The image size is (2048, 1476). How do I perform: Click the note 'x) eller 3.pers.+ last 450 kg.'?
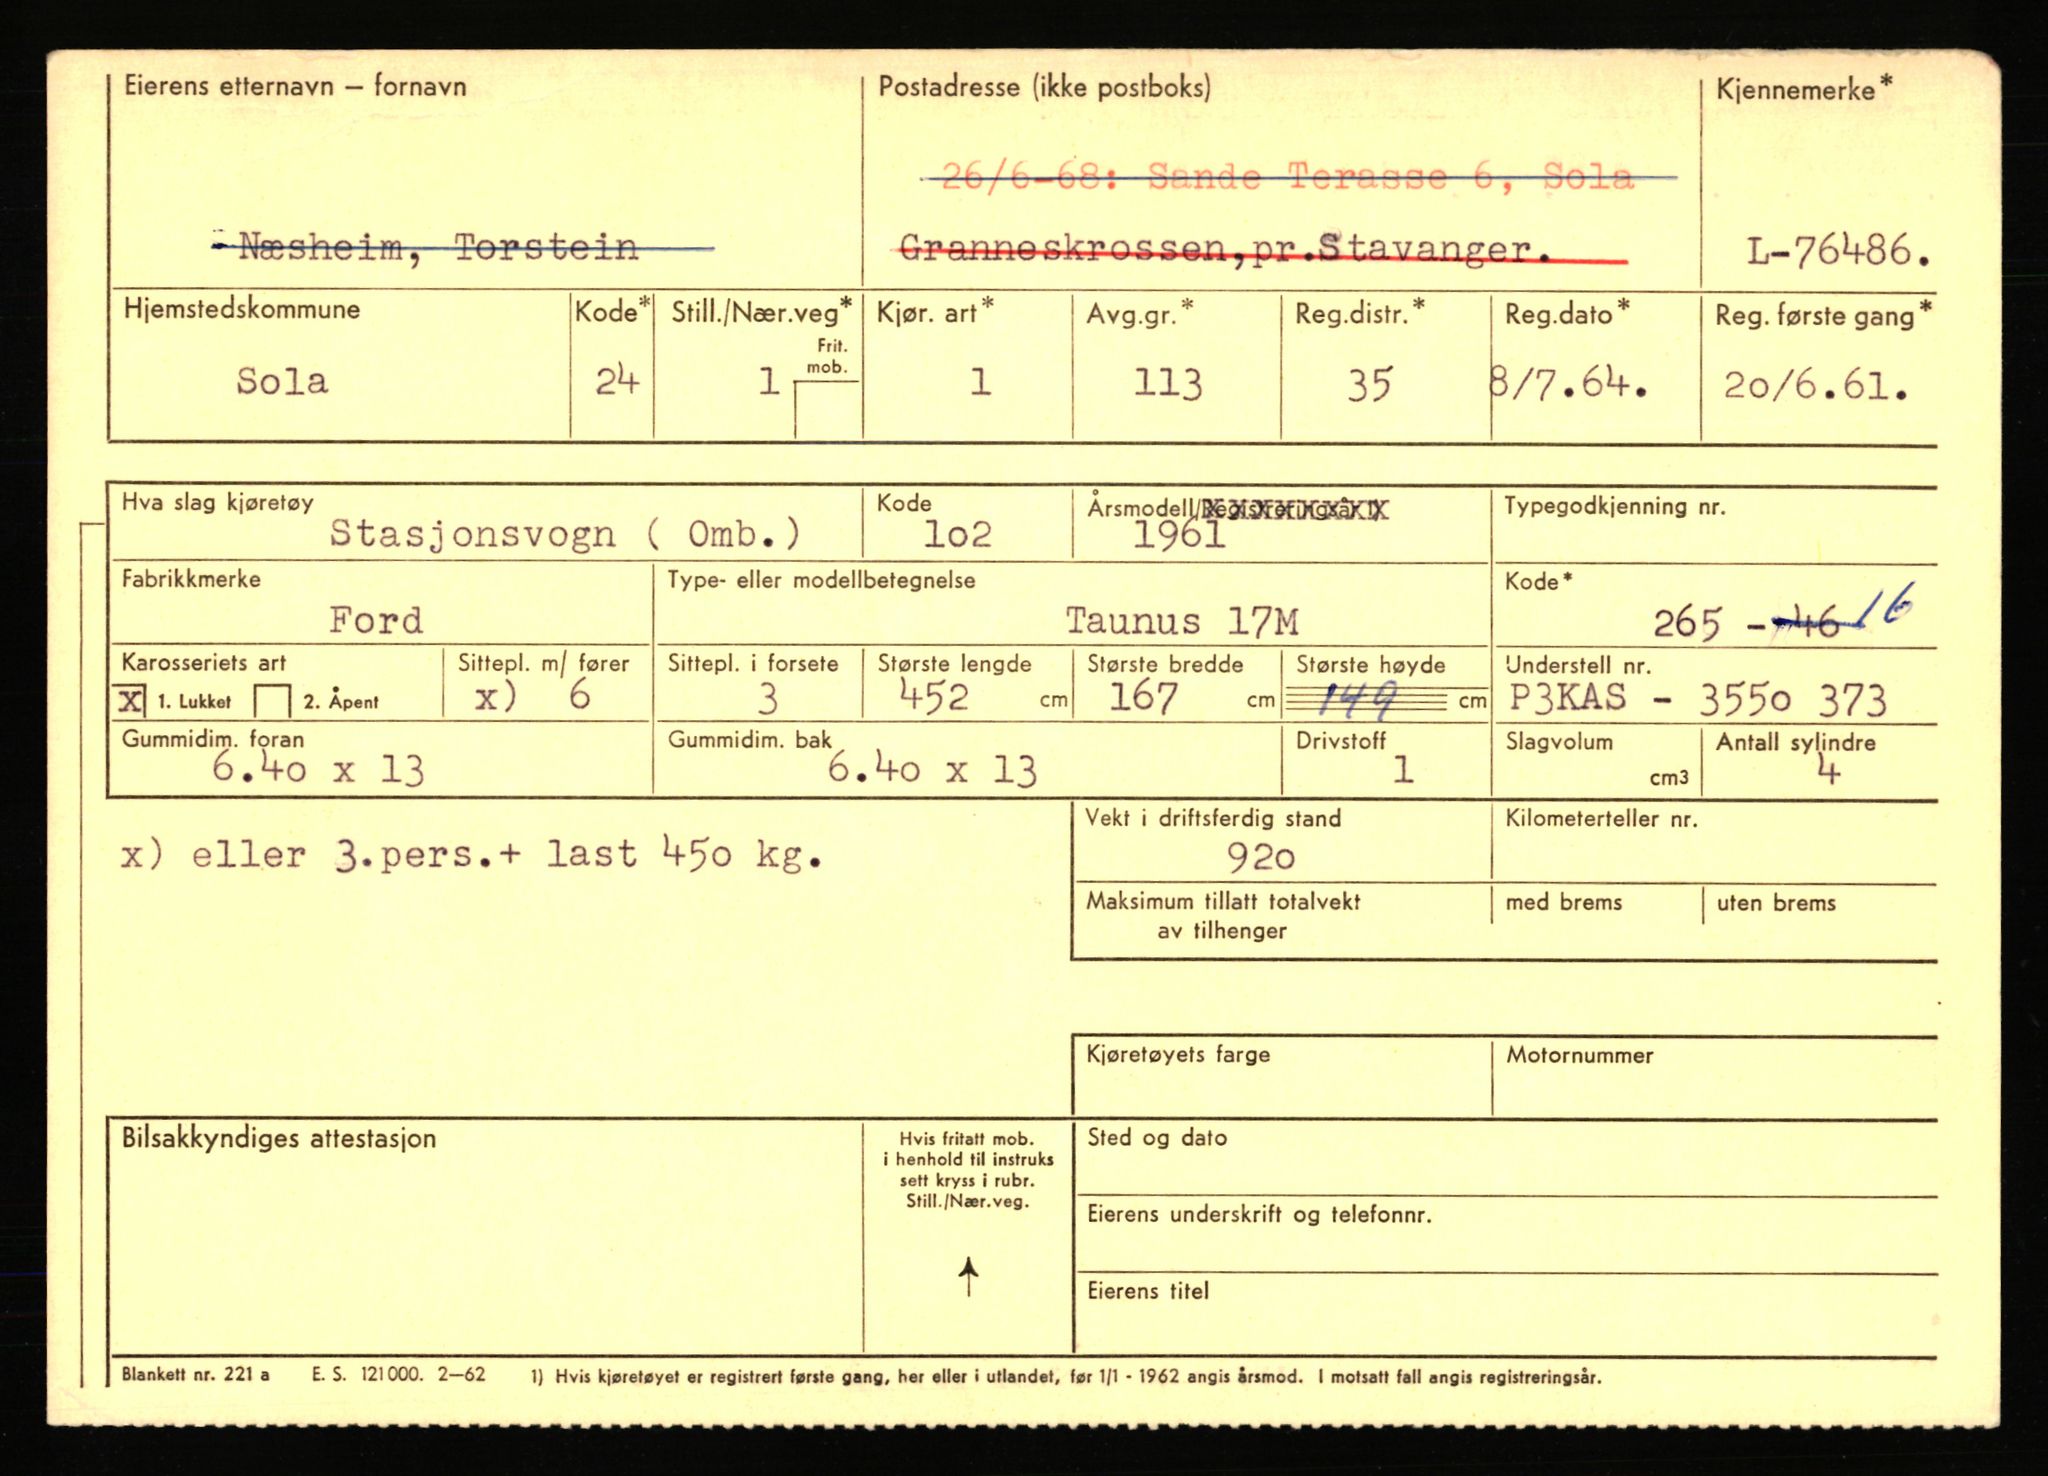(472, 855)
